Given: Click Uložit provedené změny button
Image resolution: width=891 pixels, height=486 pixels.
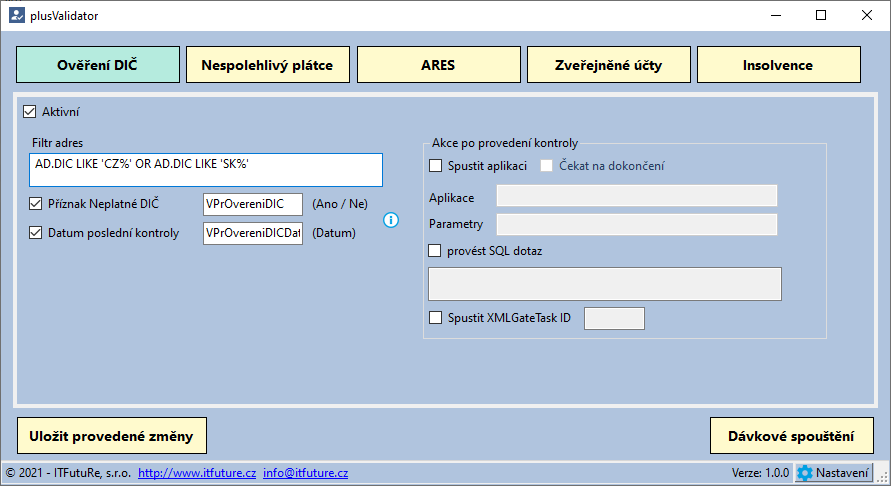Looking at the screenshot, I should pos(112,436).
